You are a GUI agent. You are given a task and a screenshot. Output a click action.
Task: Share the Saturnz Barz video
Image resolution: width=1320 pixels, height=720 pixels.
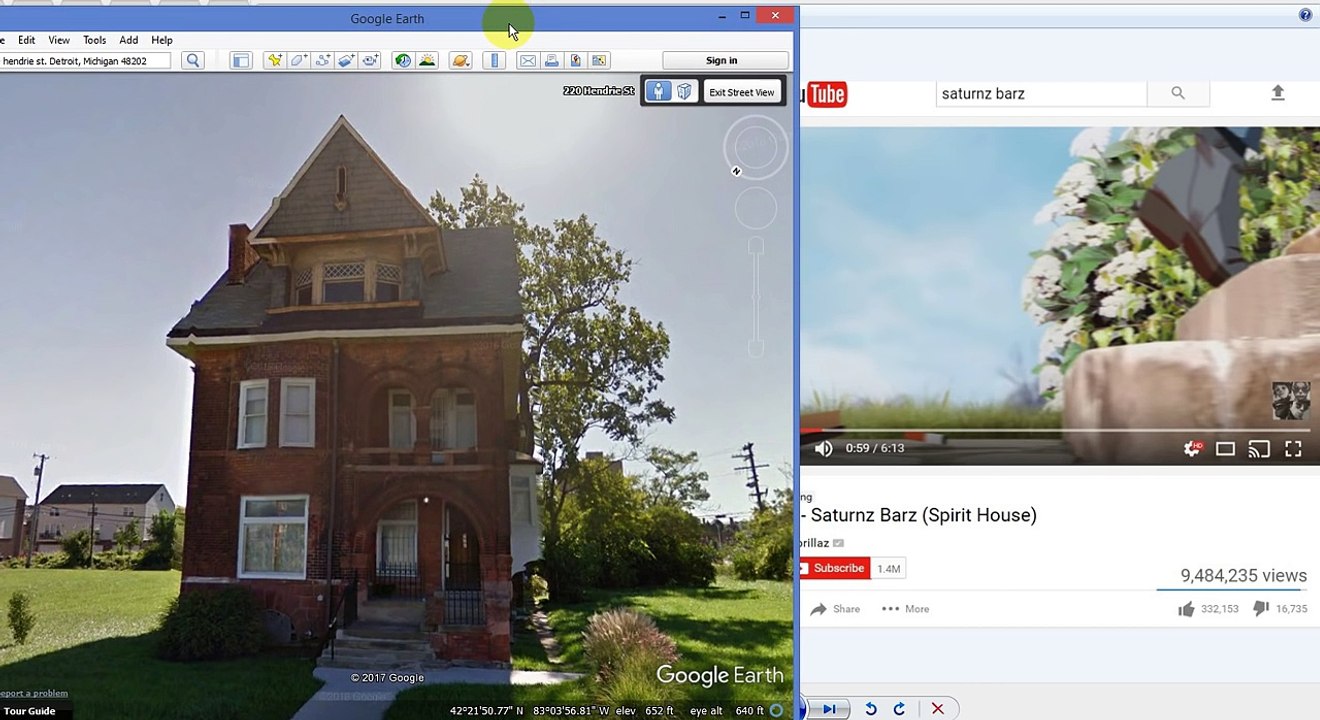pyautogui.click(x=835, y=609)
